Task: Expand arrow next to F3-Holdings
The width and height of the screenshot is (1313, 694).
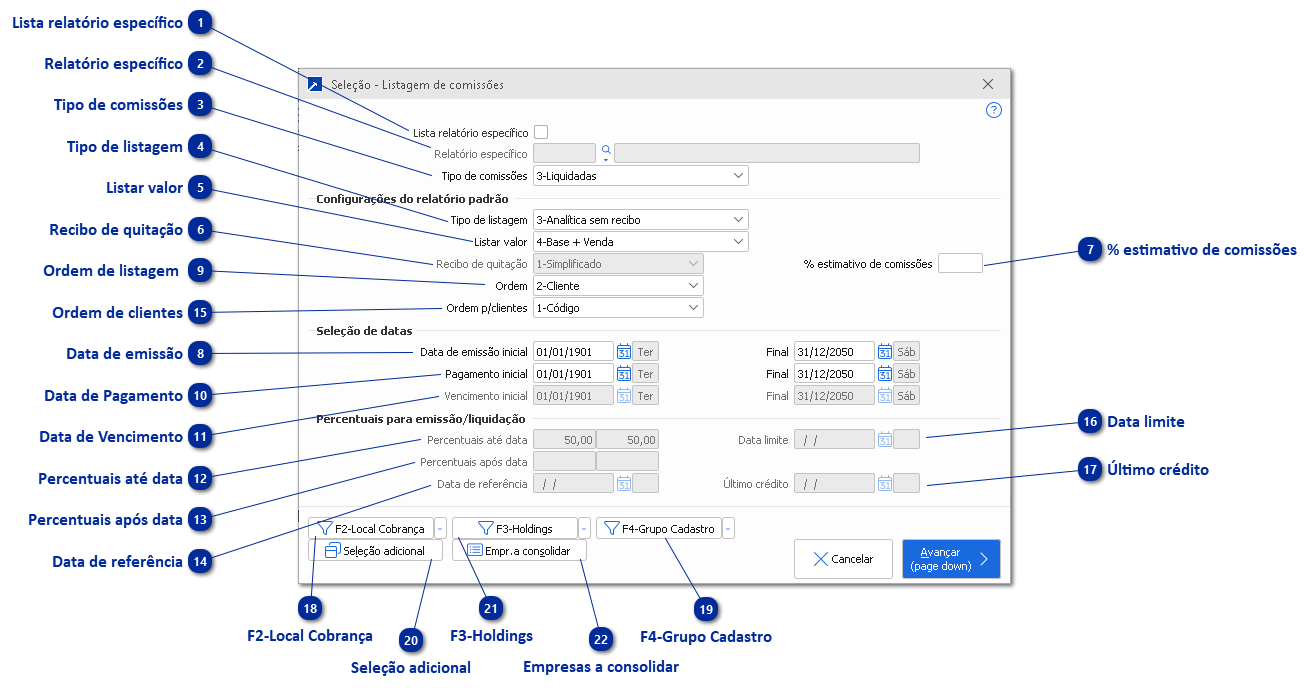Action: pos(585,528)
